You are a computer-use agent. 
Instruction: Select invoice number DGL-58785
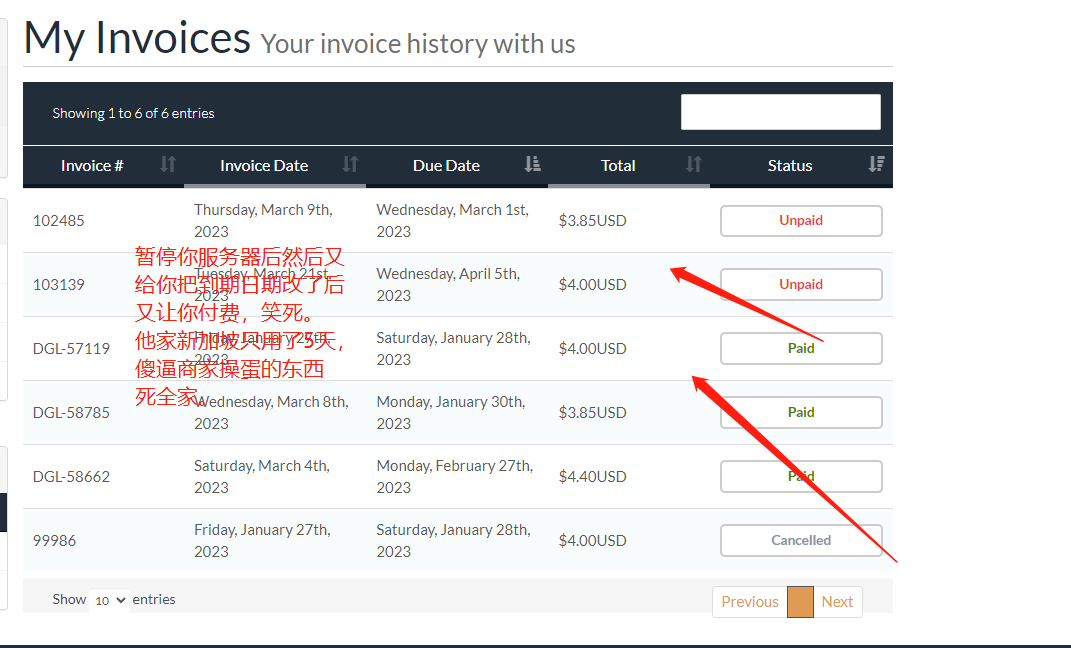(x=71, y=412)
